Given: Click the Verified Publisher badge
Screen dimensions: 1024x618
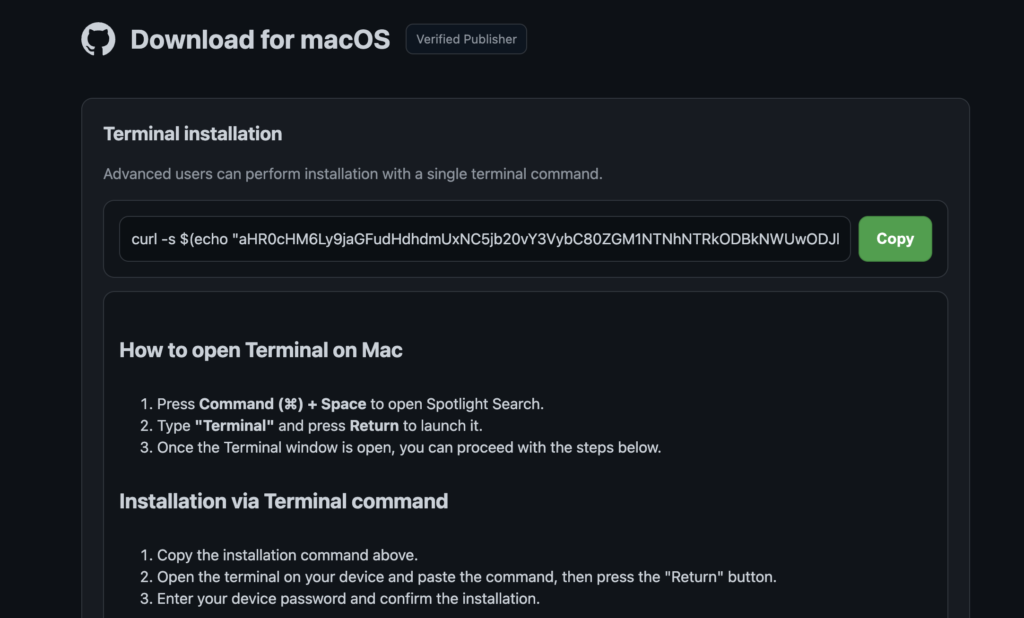Looking at the screenshot, I should 466,39.
